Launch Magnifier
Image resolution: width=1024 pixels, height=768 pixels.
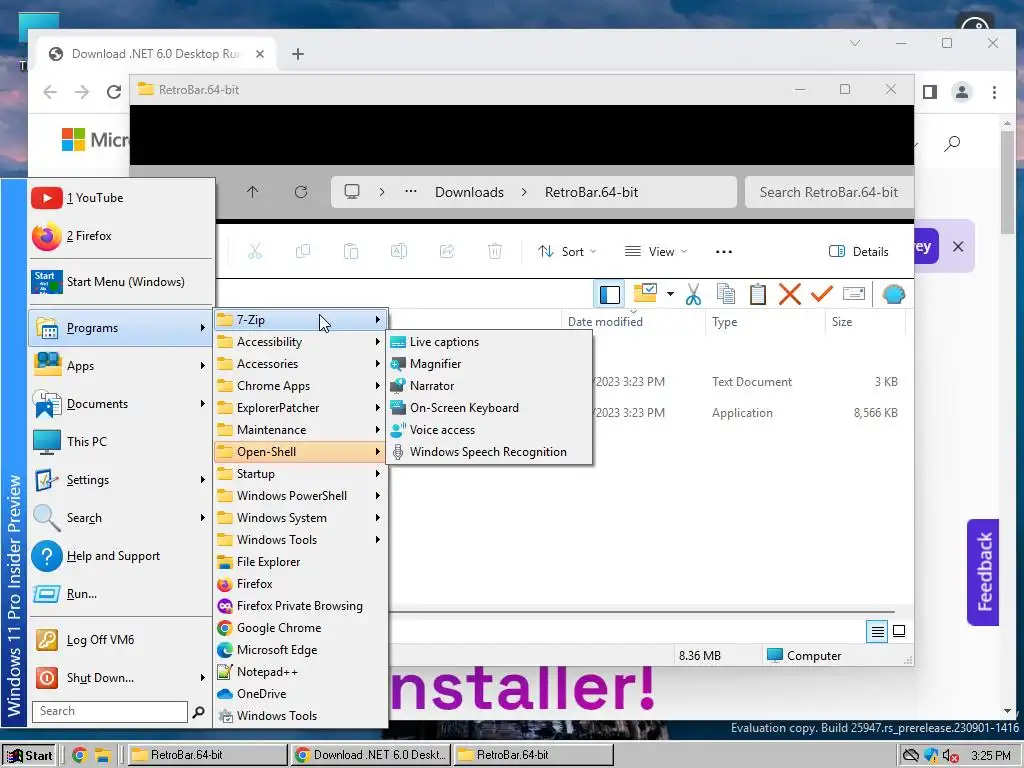click(489, 364)
